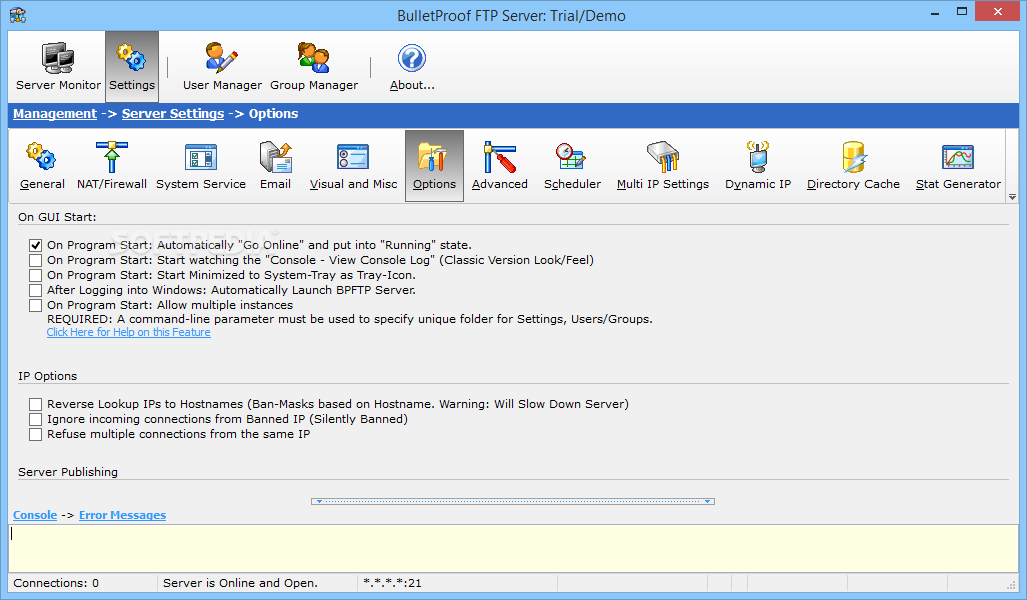Open the Group Manager
The height and width of the screenshot is (600, 1027).
(314, 66)
